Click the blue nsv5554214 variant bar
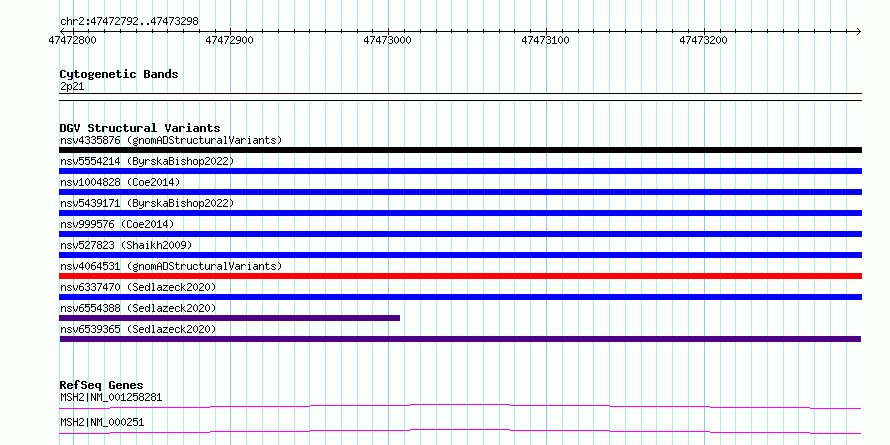 (460, 171)
